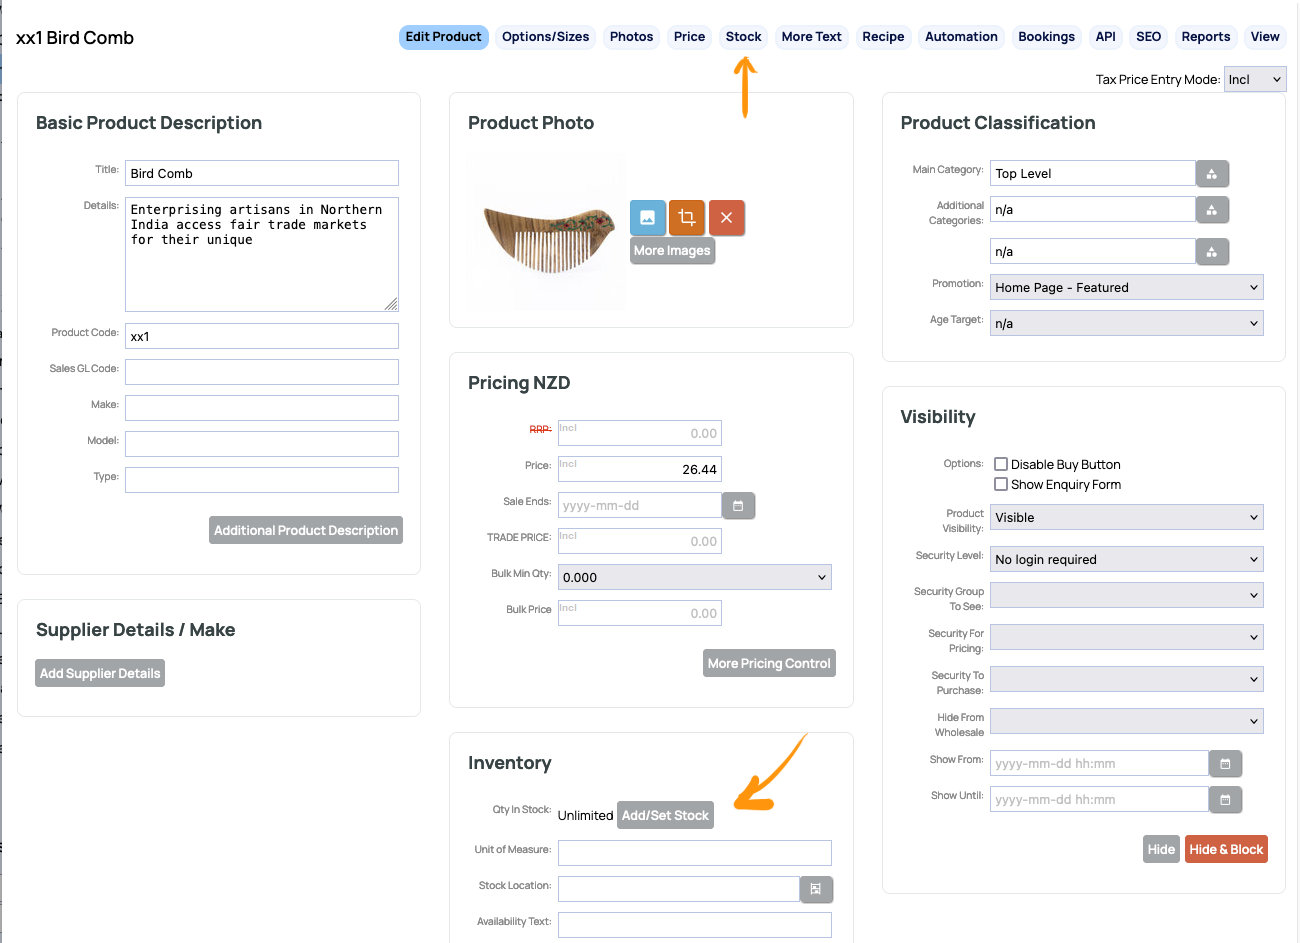Open the Sale Ends calendar picker
The image size is (1300, 943).
click(x=738, y=506)
